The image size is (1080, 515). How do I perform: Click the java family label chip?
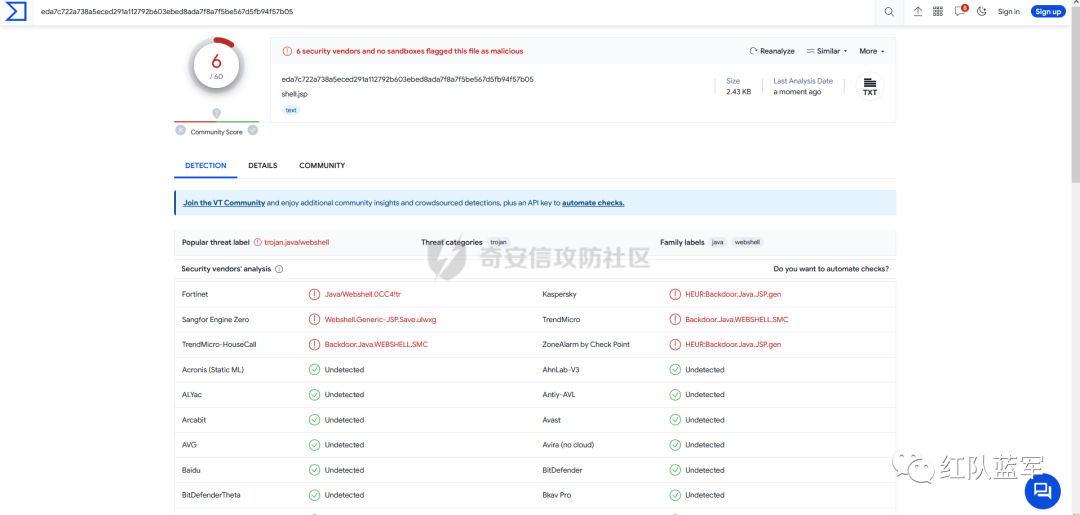click(x=718, y=242)
